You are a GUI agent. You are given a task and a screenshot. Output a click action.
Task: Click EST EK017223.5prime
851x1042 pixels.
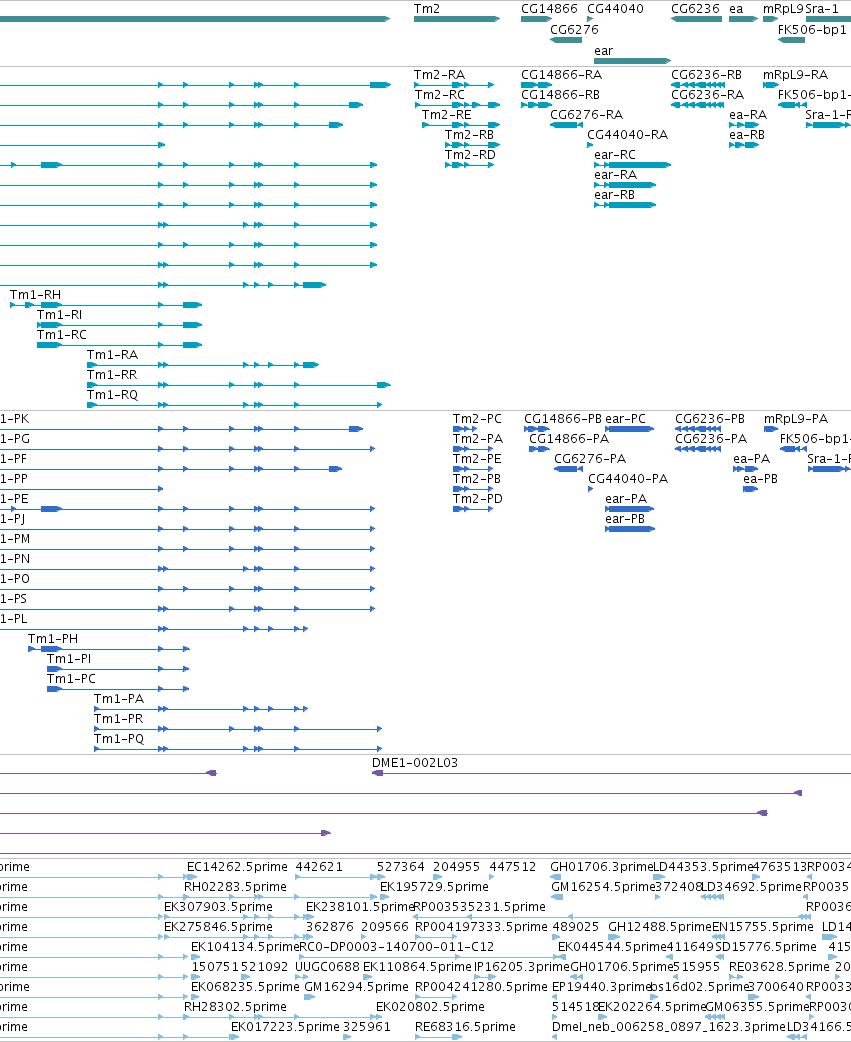pyautogui.click(x=285, y=1026)
